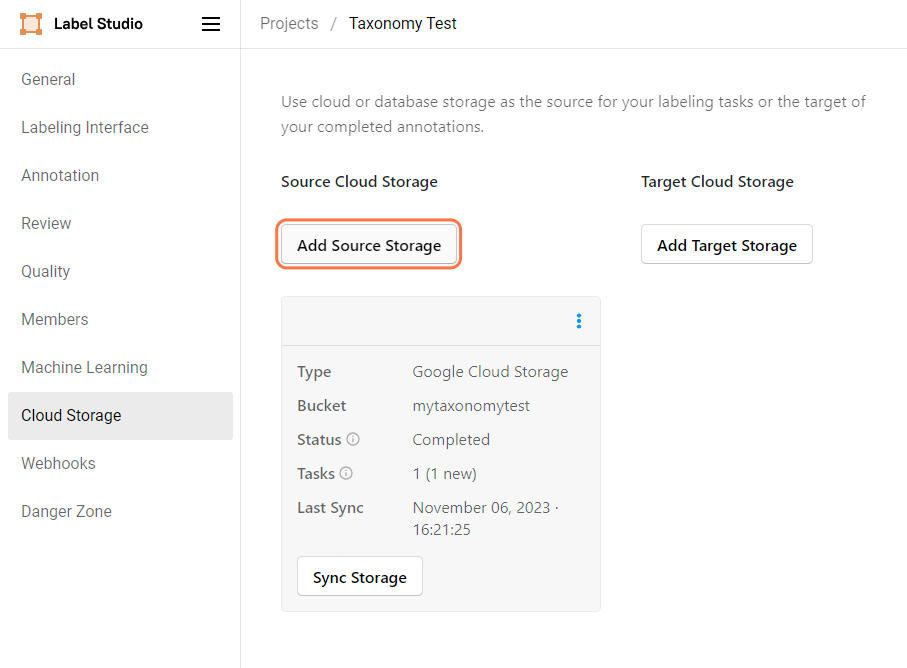
Task: Select Cloud Storage in the sidebar
Action: click(x=71, y=415)
